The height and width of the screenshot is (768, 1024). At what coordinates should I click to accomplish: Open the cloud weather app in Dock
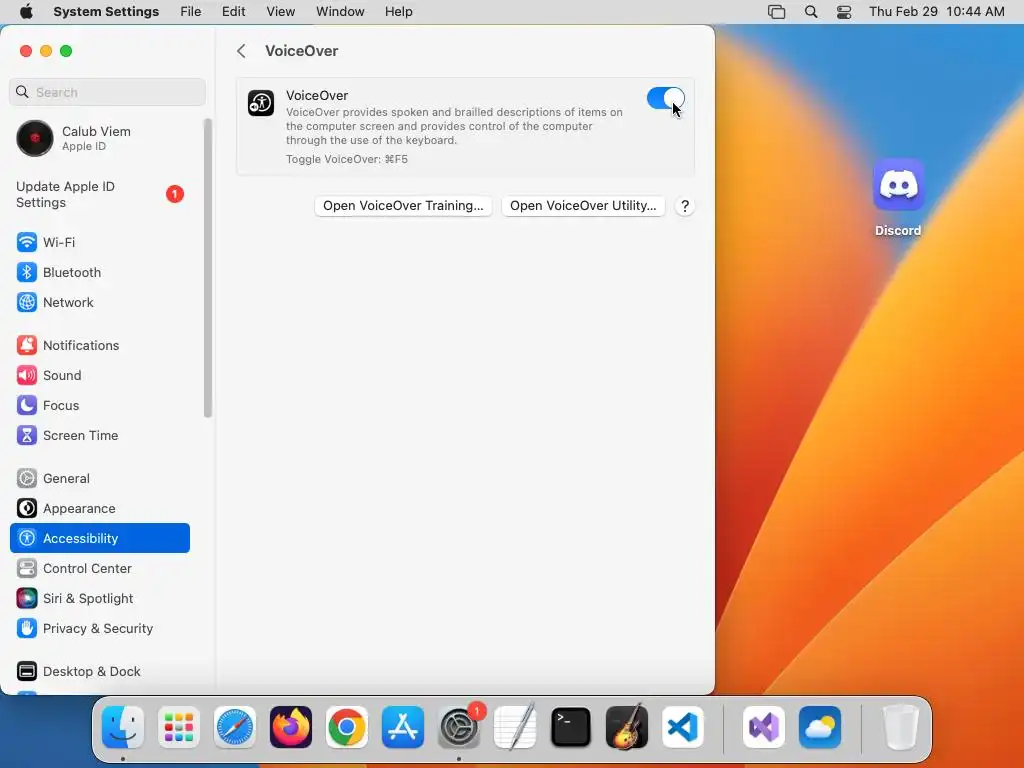tap(820, 727)
